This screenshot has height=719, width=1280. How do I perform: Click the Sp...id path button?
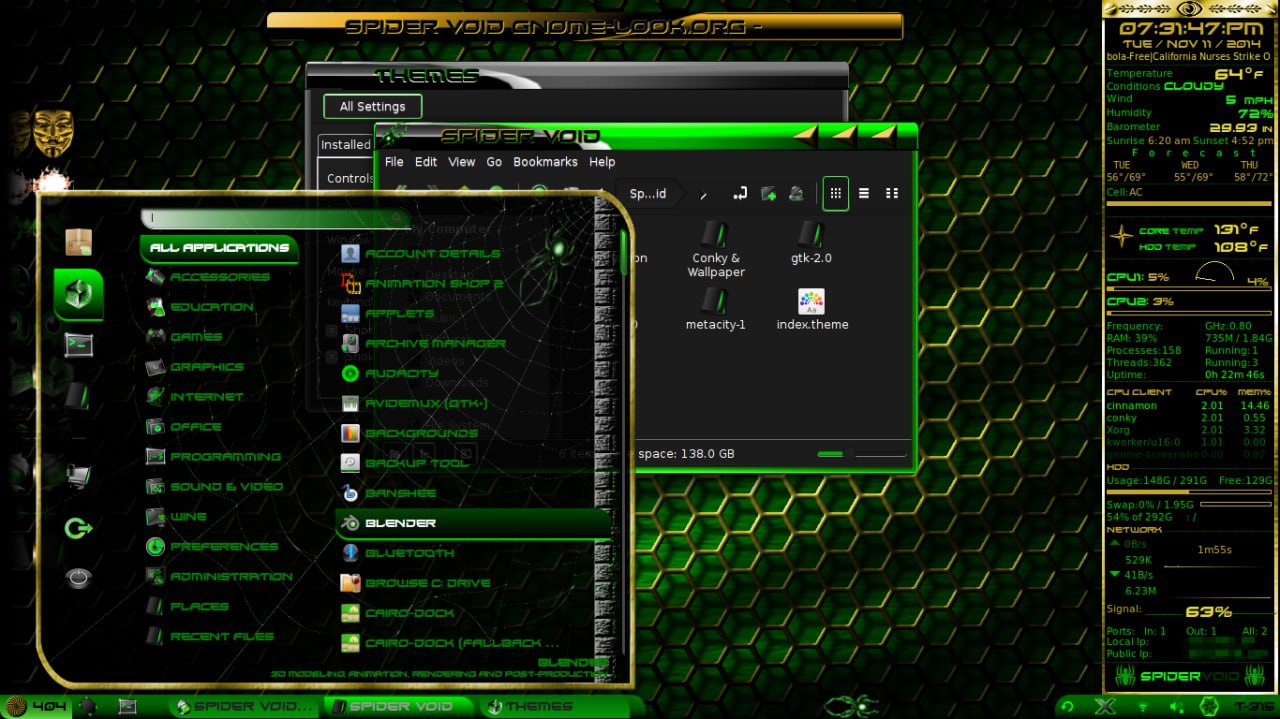pos(648,194)
